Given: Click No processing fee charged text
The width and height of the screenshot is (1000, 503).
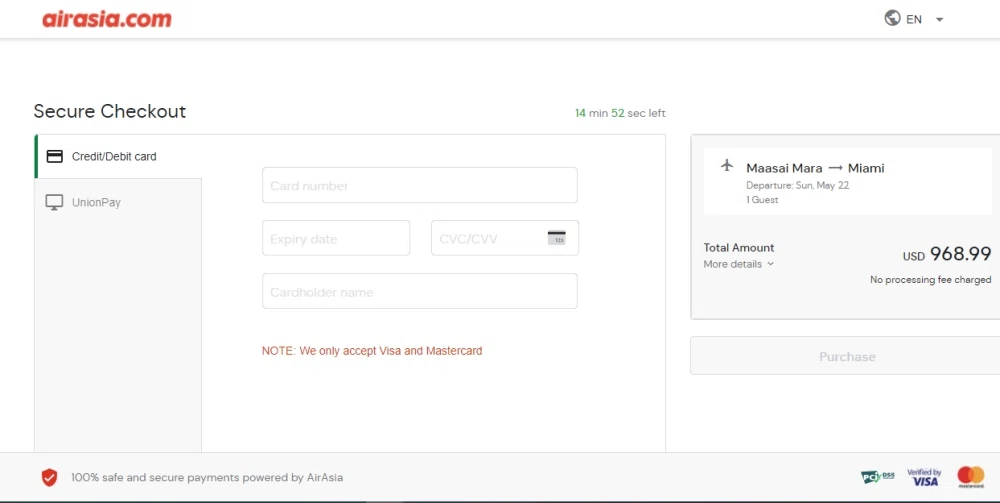Looking at the screenshot, I should 930,280.
